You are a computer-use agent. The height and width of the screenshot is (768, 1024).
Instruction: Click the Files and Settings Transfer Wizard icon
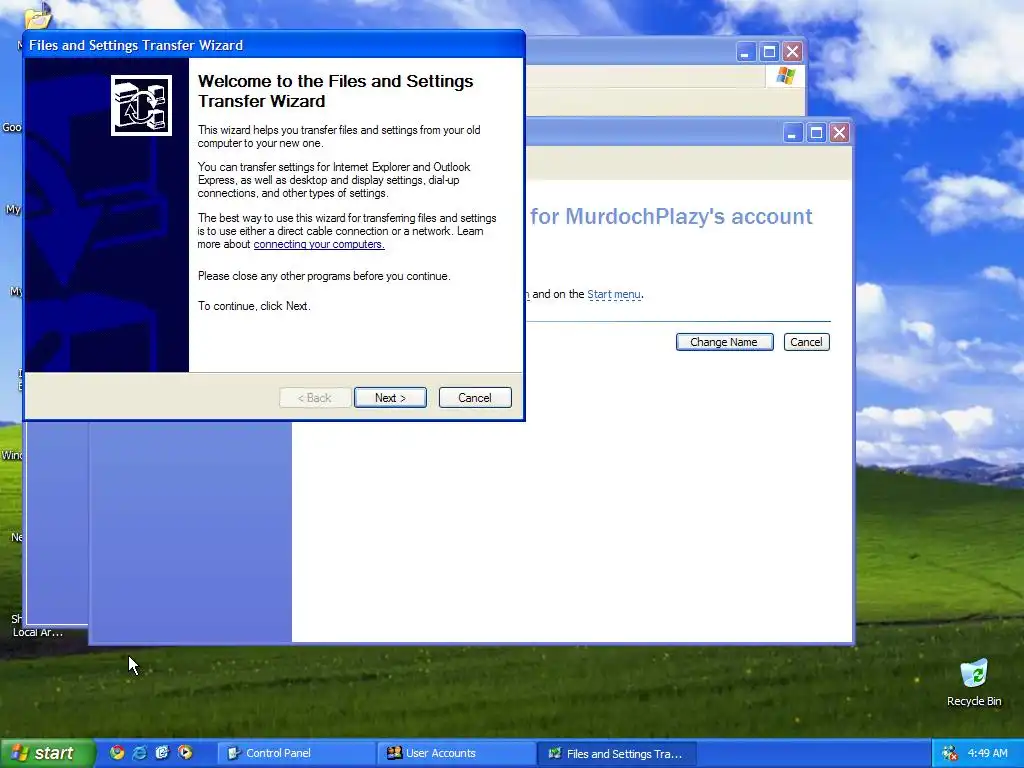(141, 105)
